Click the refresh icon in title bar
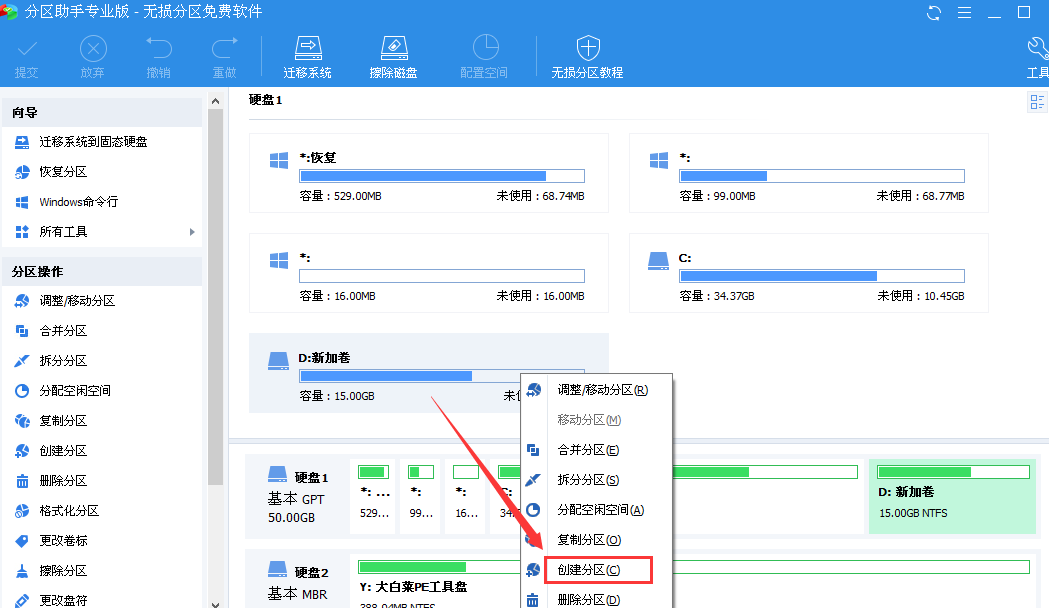 point(934,13)
